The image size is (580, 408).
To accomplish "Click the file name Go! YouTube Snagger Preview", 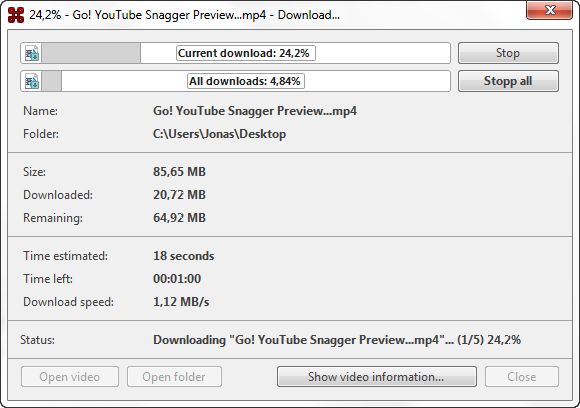I will (255, 111).
